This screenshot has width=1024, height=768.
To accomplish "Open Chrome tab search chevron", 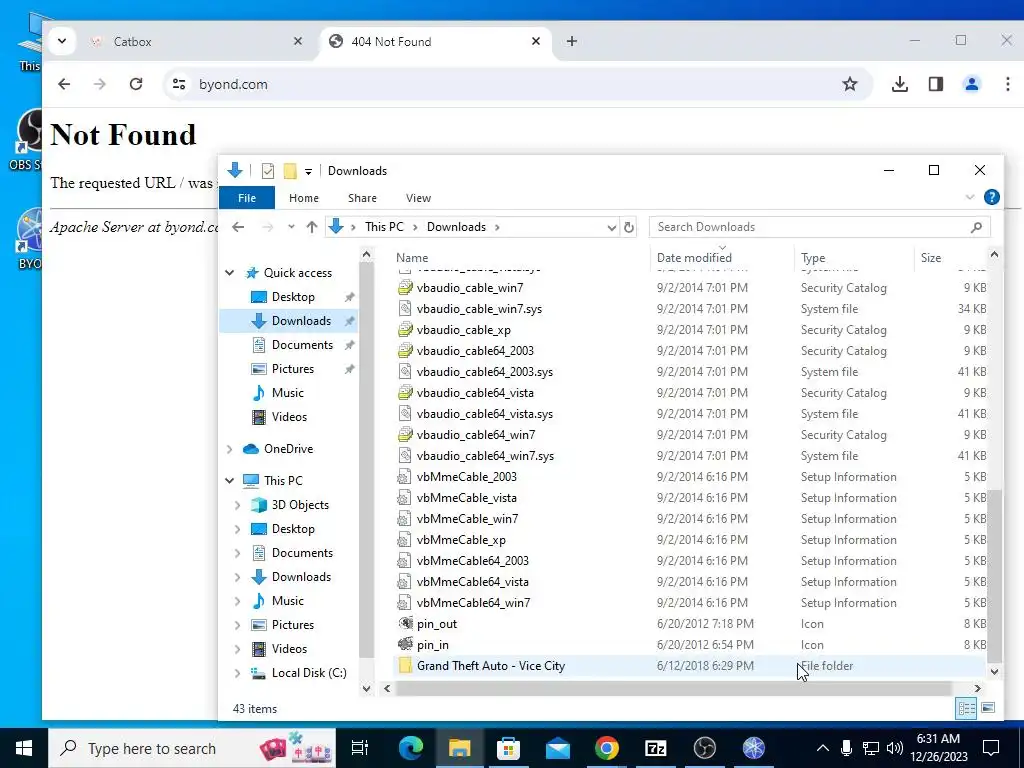I will [x=62, y=41].
